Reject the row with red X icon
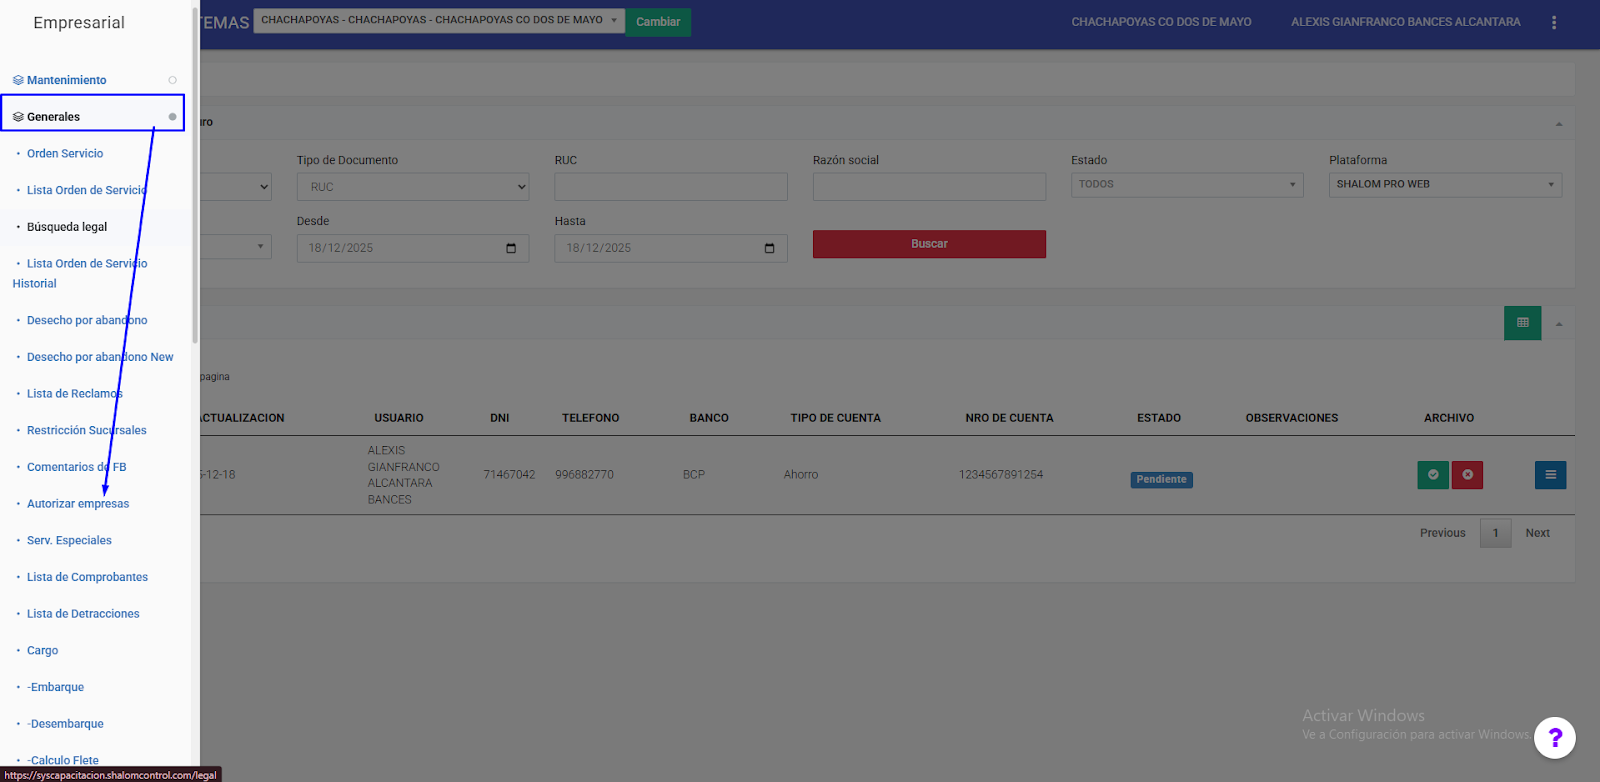 pyautogui.click(x=1467, y=475)
